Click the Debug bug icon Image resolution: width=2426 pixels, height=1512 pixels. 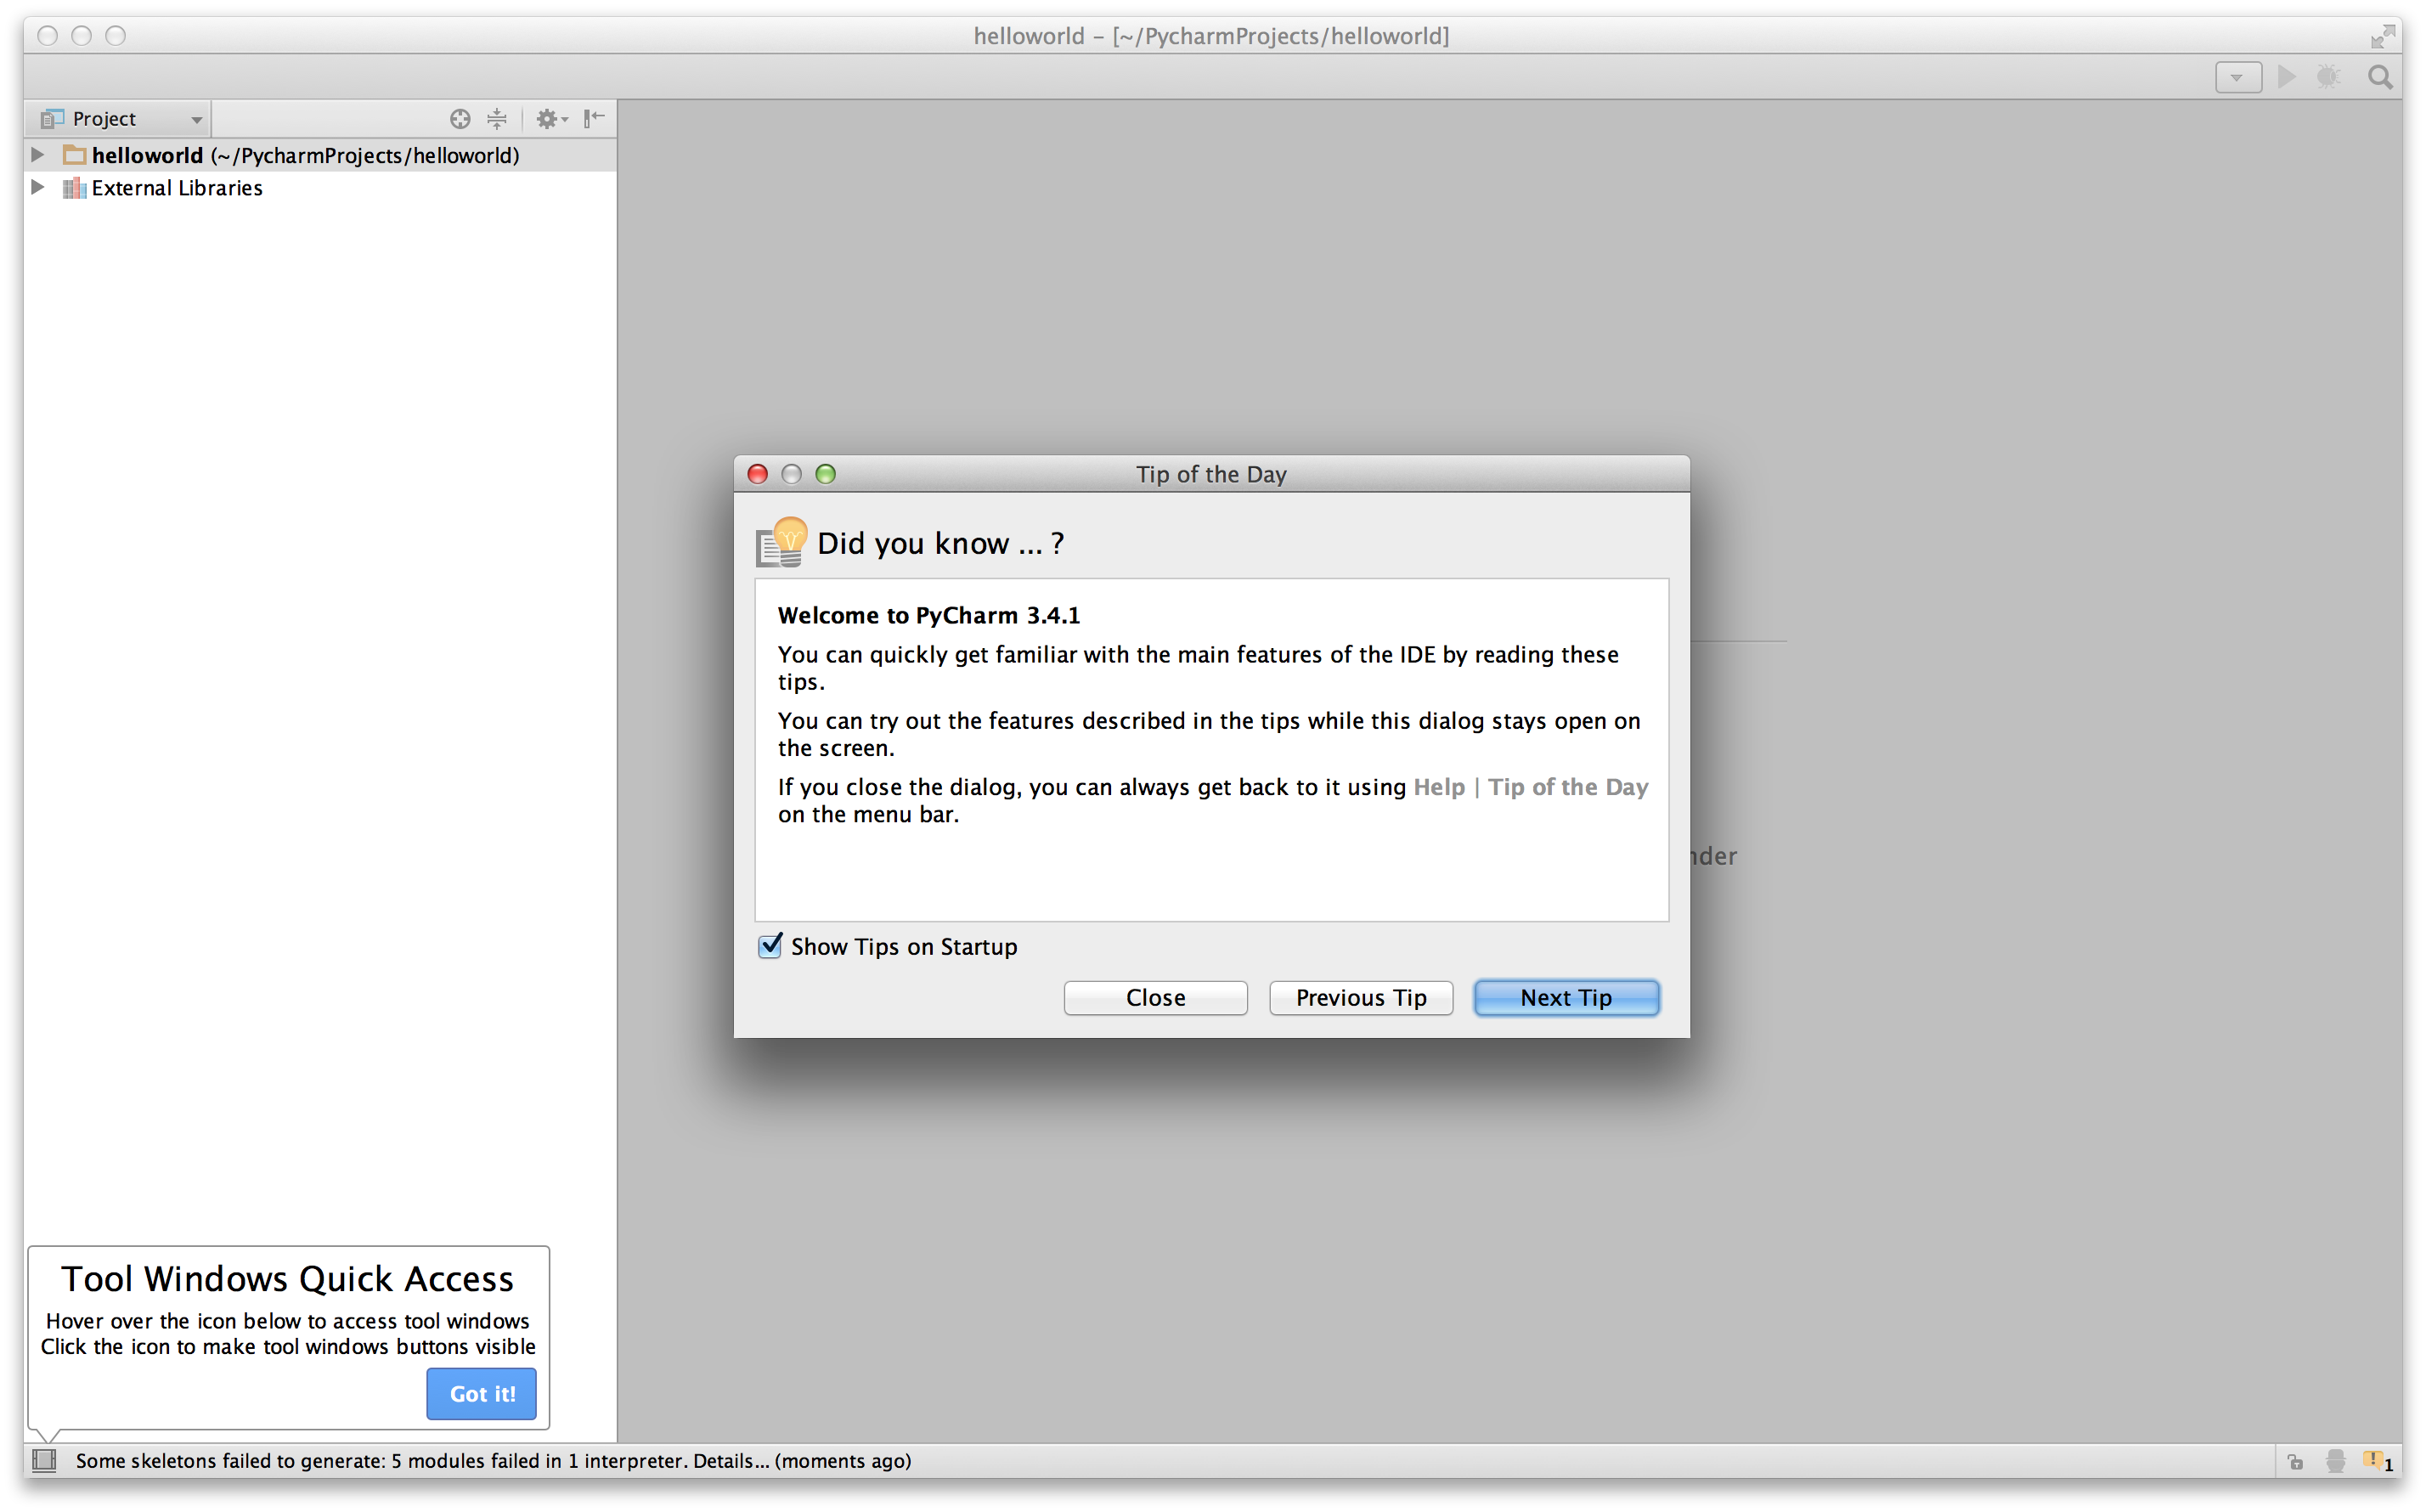point(2328,77)
